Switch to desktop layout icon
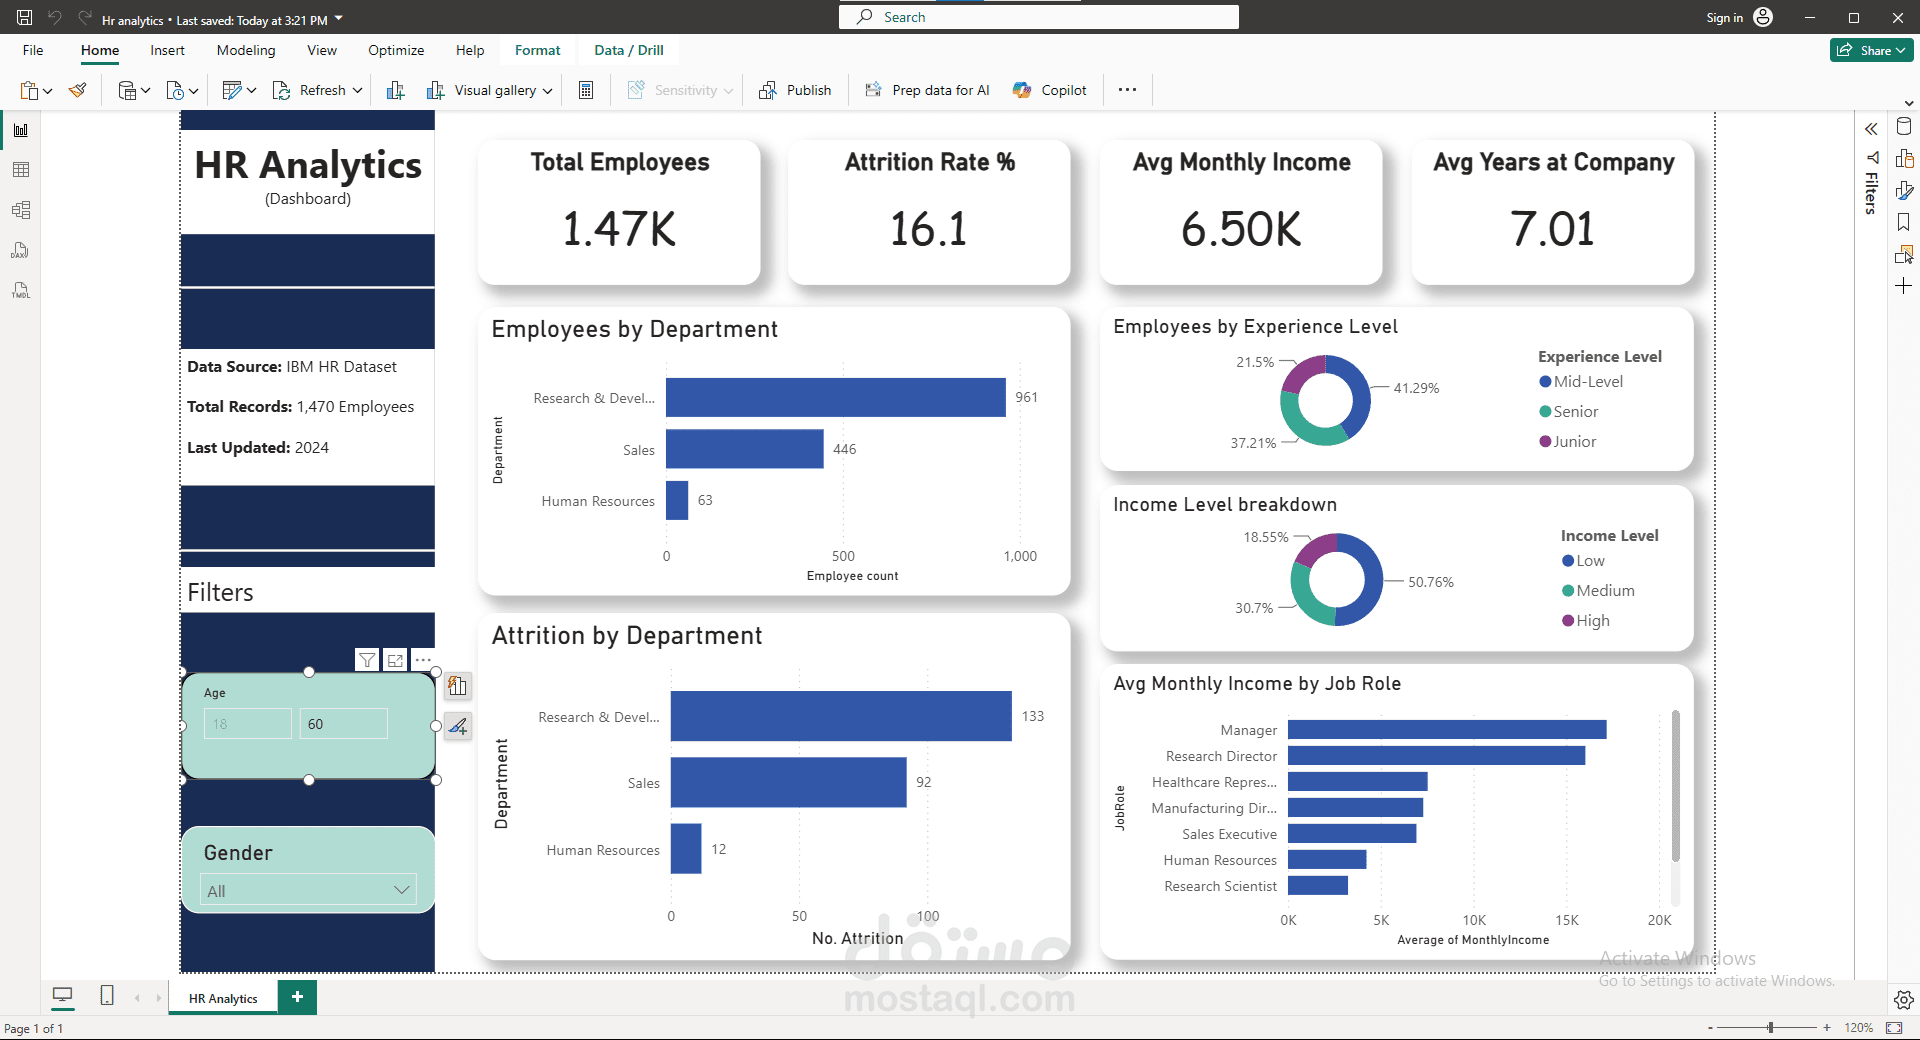 [62, 995]
